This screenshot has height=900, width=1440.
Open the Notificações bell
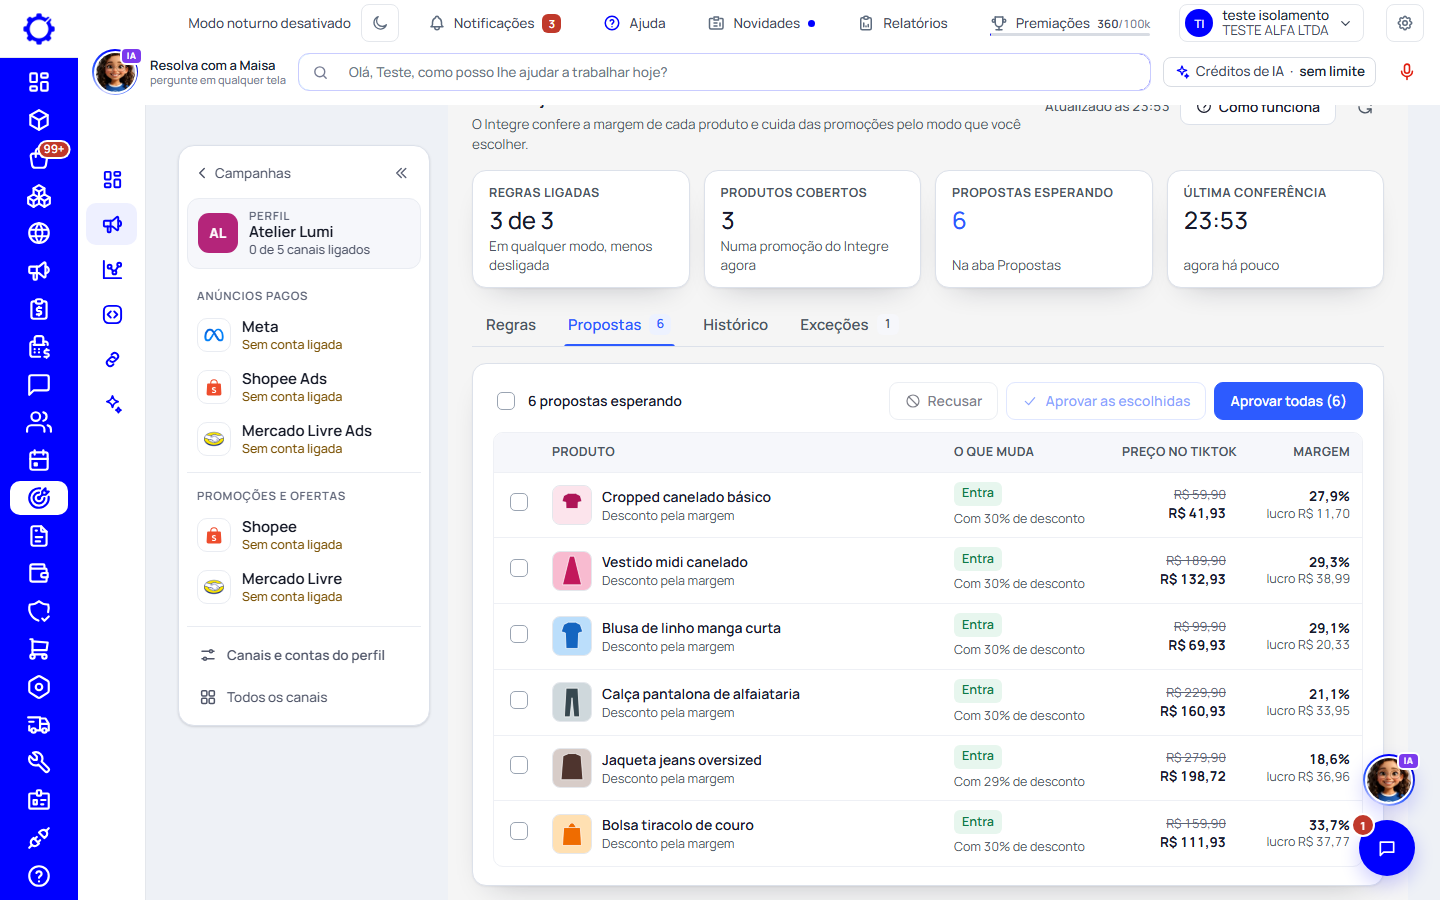(494, 23)
